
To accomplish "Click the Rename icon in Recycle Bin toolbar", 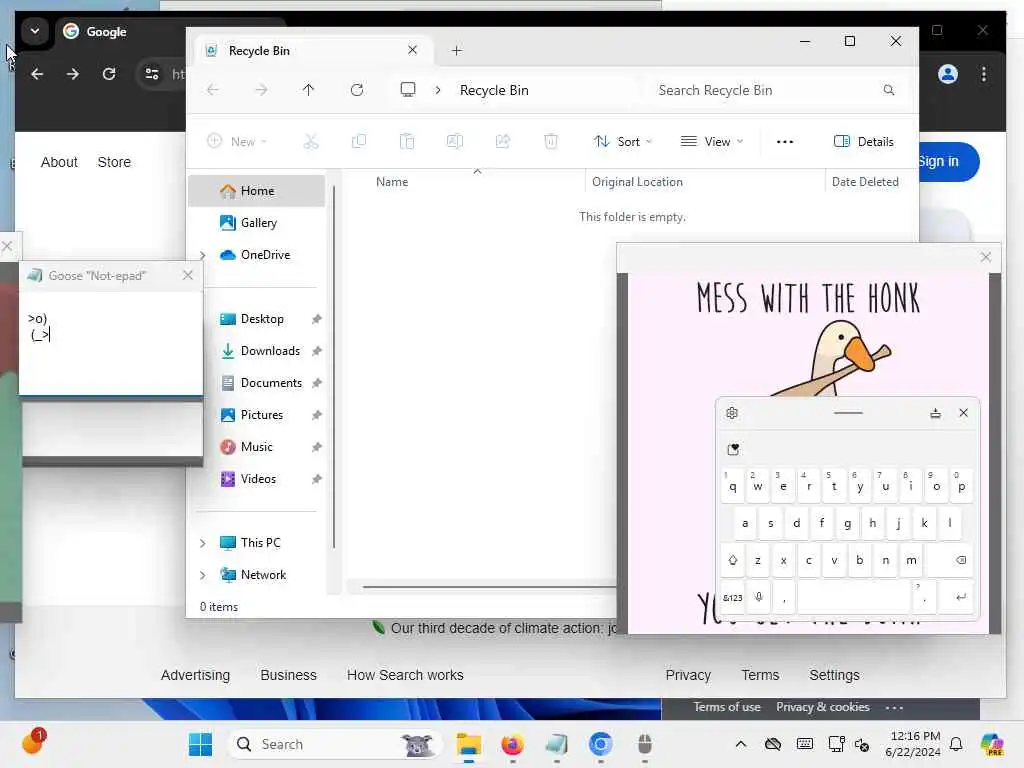I will [x=455, y=141].
